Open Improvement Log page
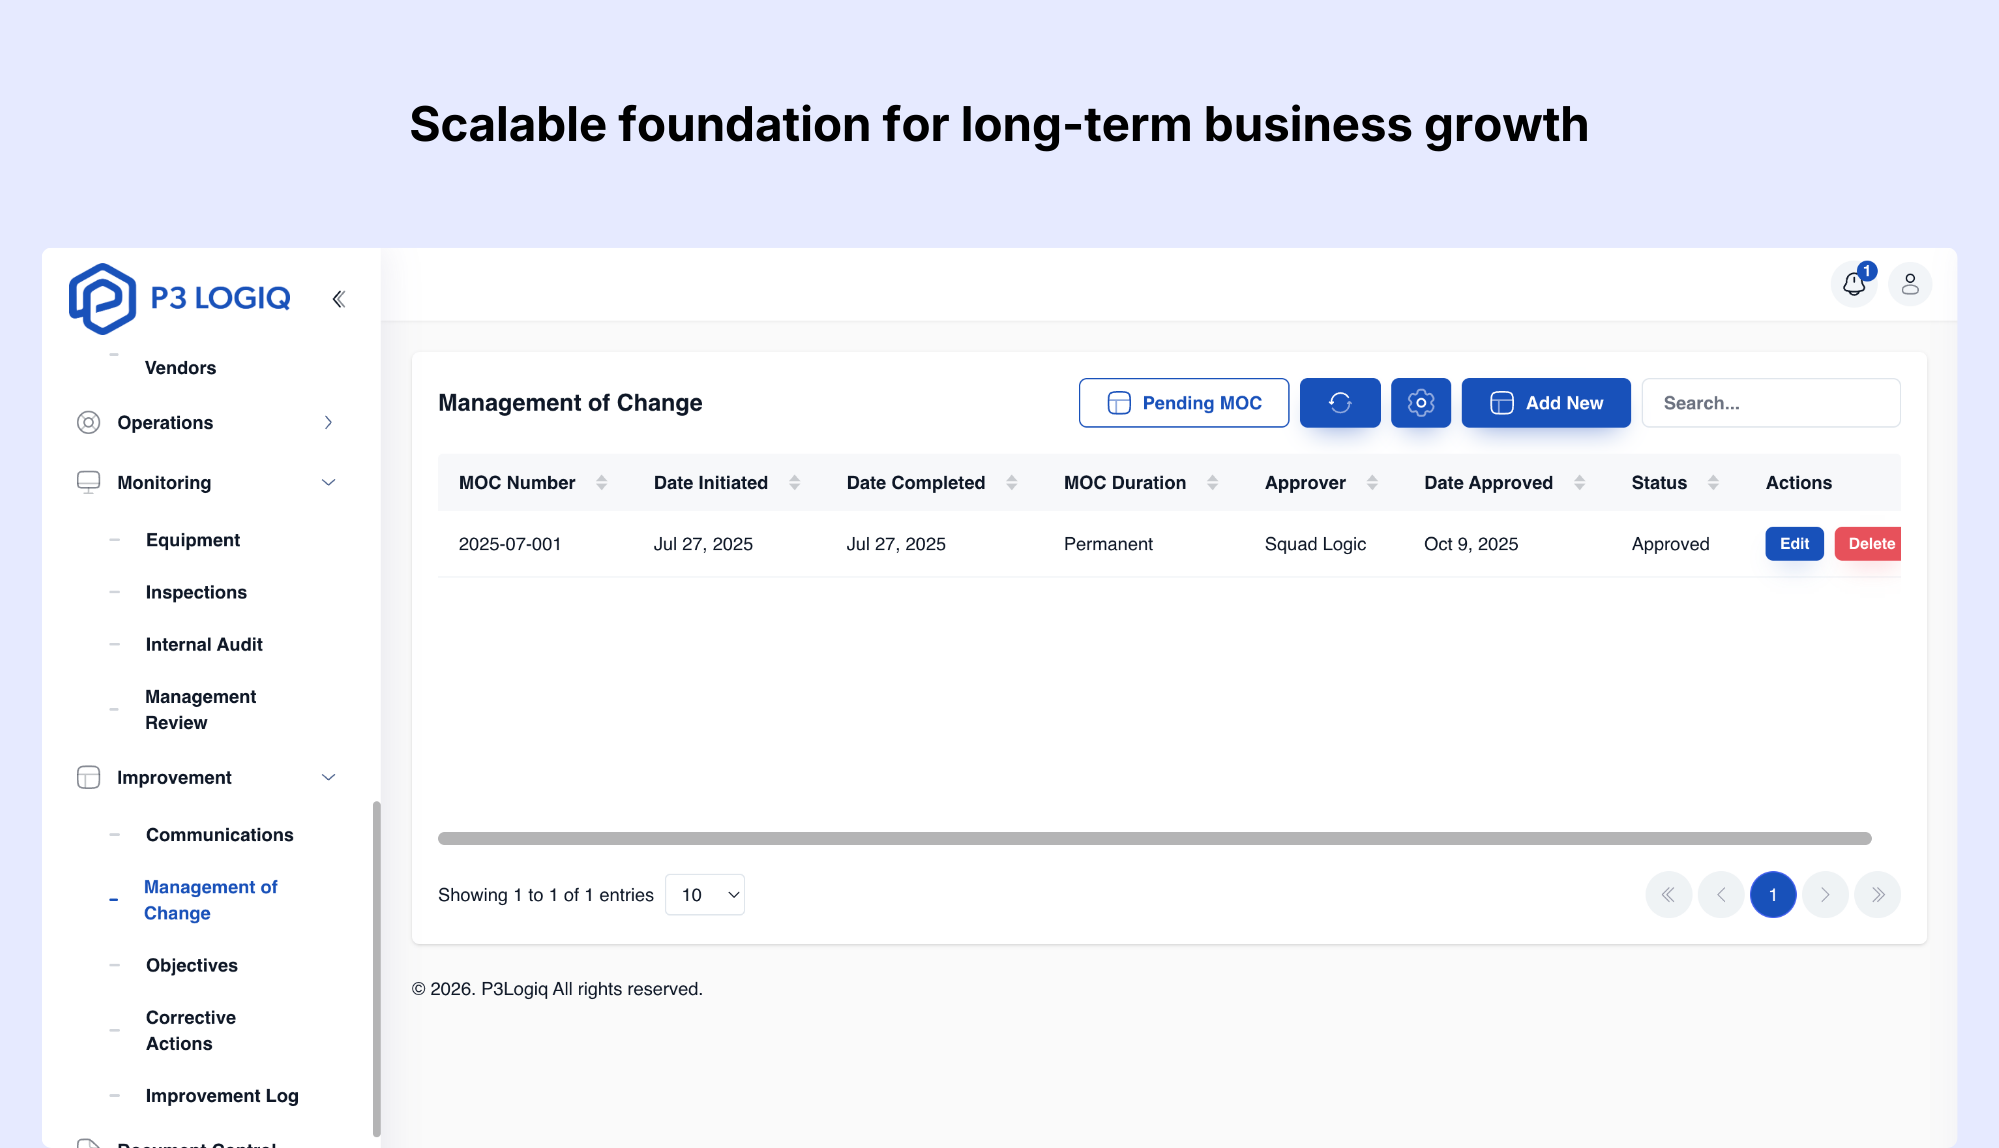 click(x=222, y=1096)
